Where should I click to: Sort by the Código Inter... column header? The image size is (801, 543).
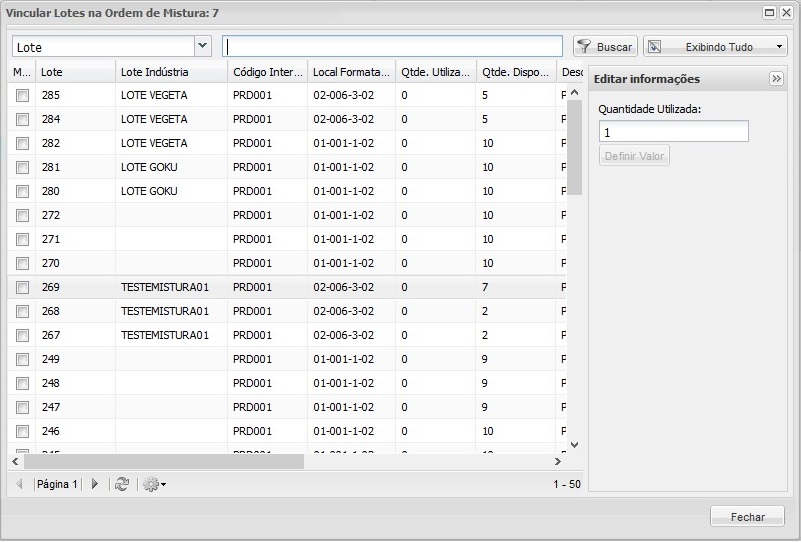pos(268,72)
